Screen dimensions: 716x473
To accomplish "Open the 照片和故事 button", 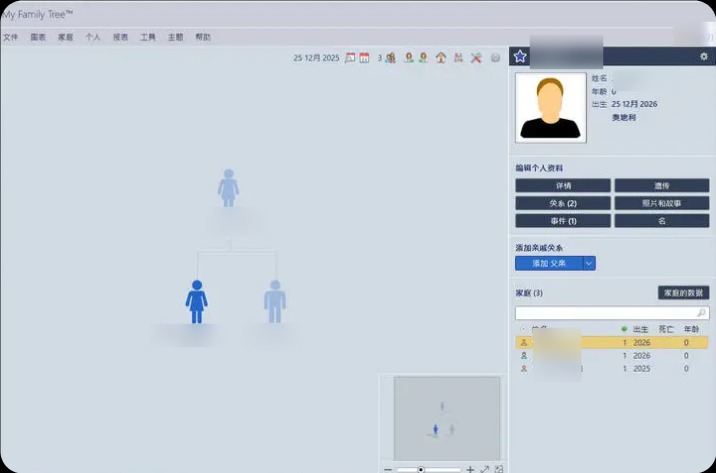I will coord(662,203).
